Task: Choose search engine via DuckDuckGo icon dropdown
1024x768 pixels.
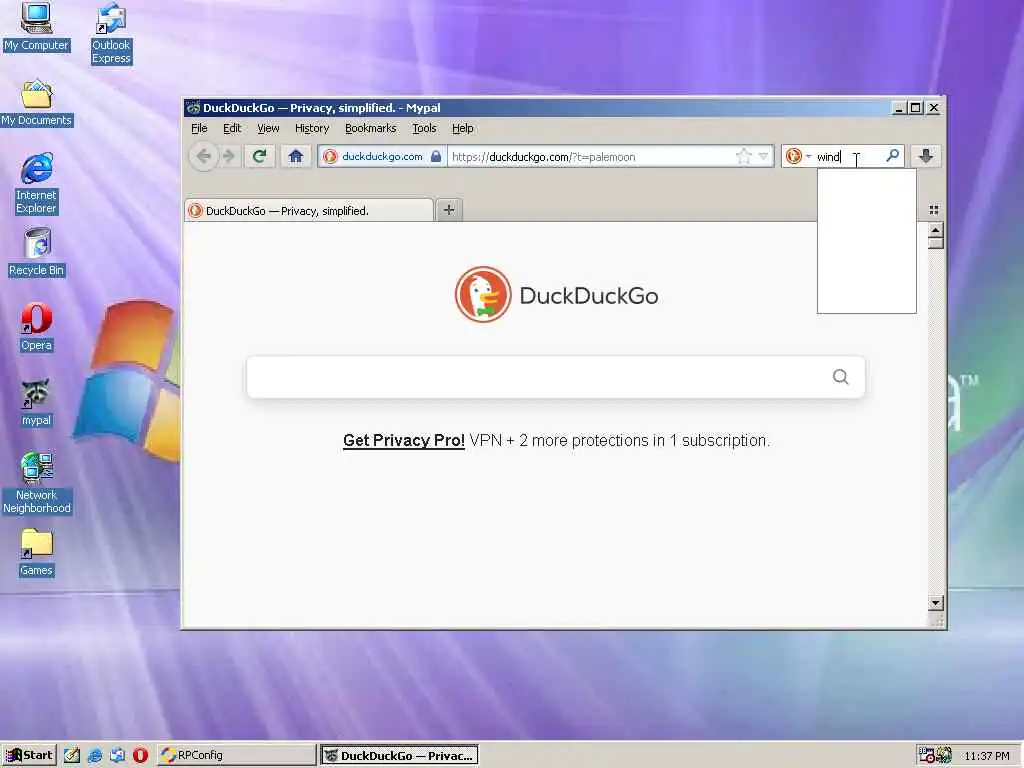Action: click(x=797, y=156)
